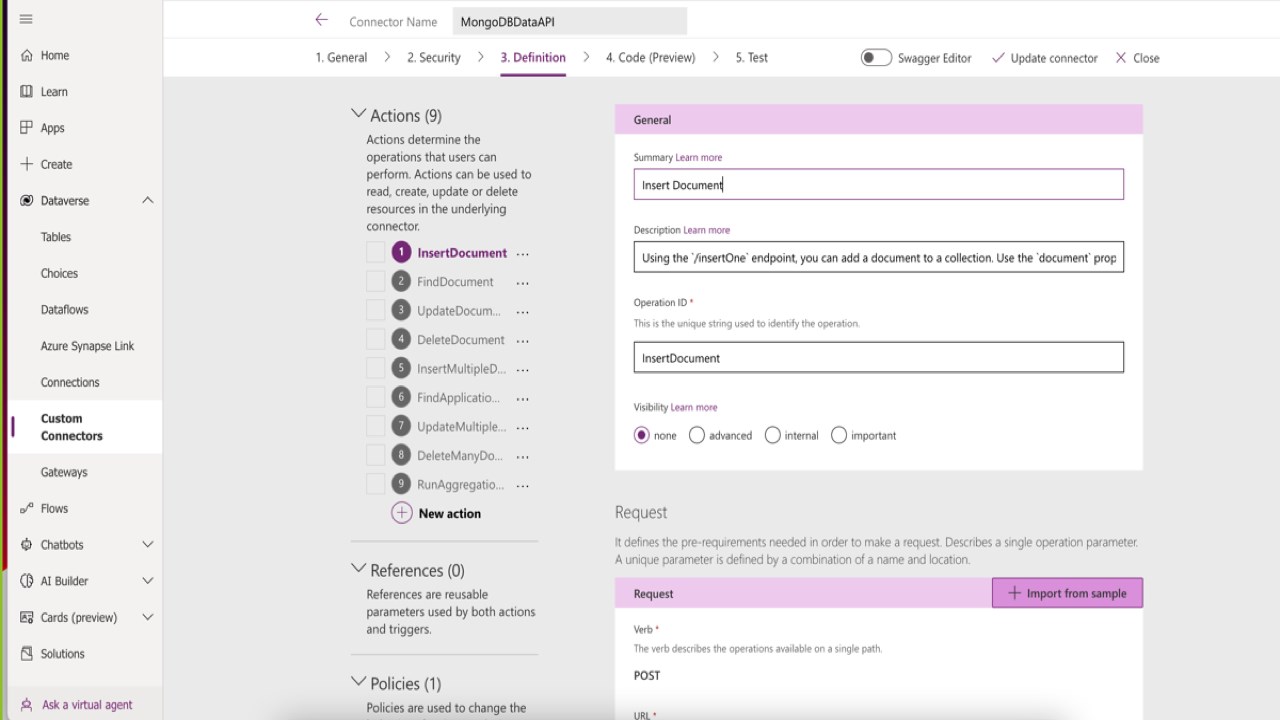Go to the 5. Test step
This screenshot has width=1280, height=720.
[x=752, y=58]
